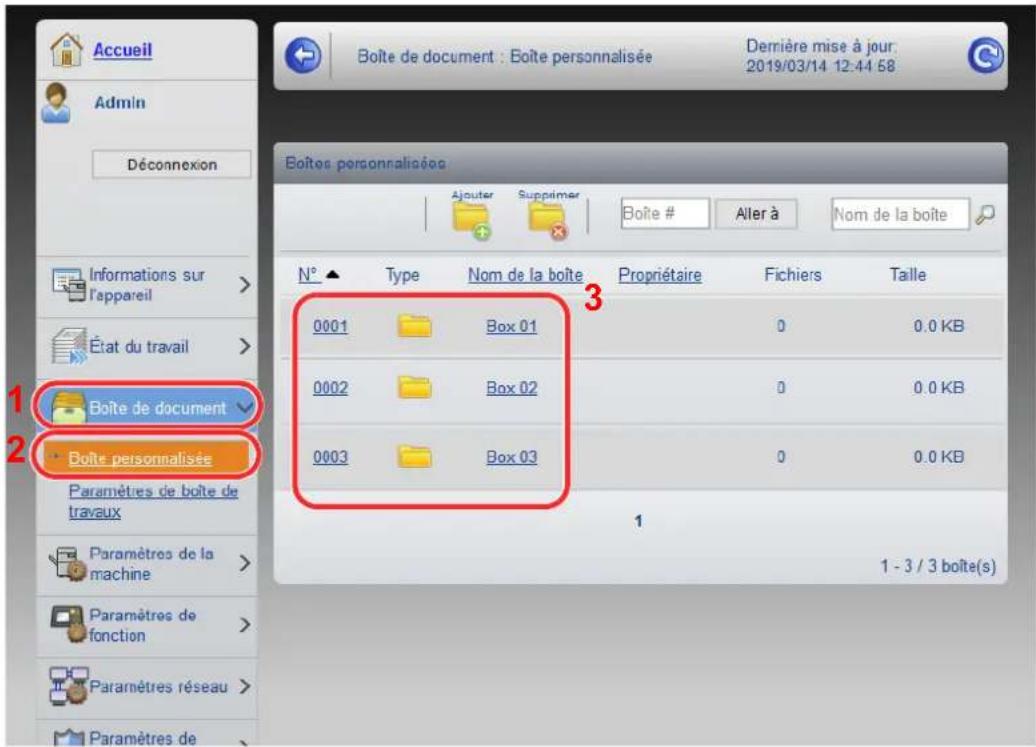Select Boîte personnalisée menu item

coord(140,459)
